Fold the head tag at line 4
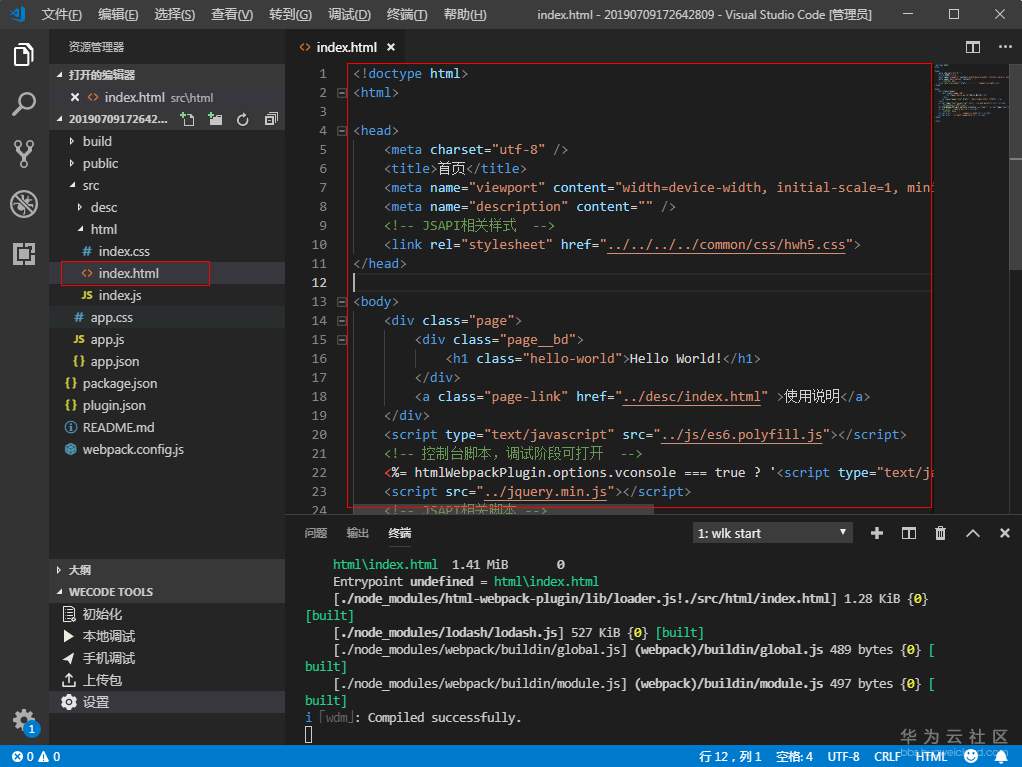This screenshot has height=767, width=1022. [x=341, y=131]
